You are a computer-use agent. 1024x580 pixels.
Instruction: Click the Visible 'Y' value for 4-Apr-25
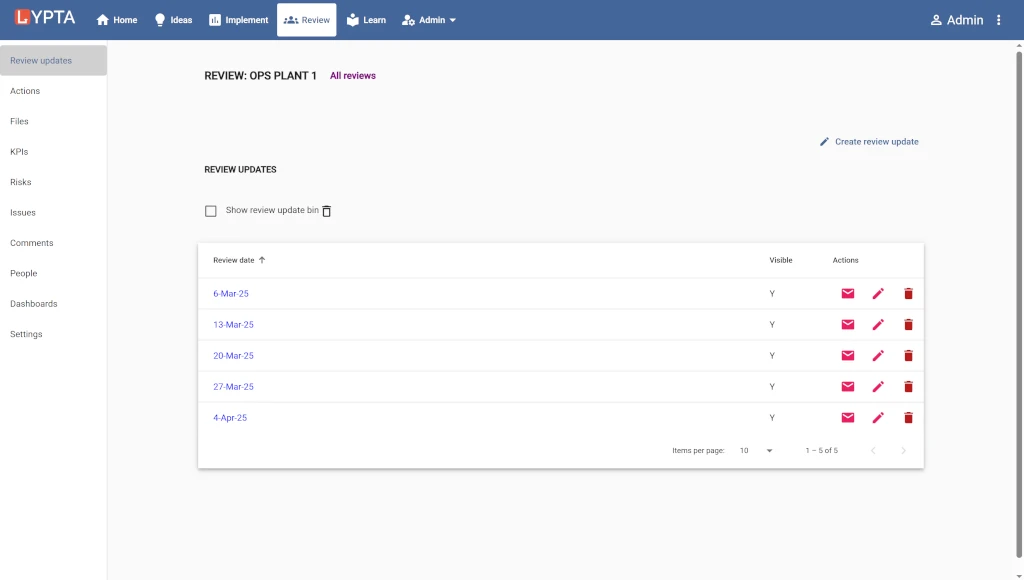coord(772,418)
